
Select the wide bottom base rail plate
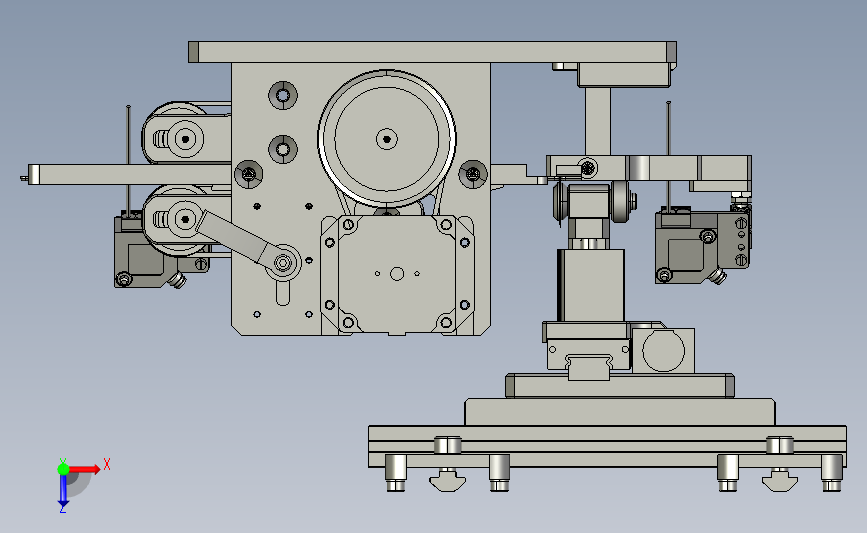click(x=607, y=446)
